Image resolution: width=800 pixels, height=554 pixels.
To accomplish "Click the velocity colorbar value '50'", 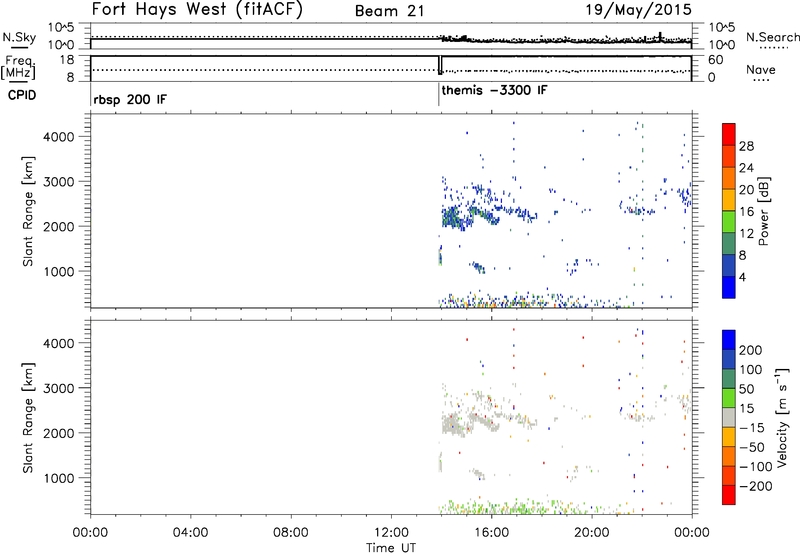I will pyautogui.click(x=746, y=389).
